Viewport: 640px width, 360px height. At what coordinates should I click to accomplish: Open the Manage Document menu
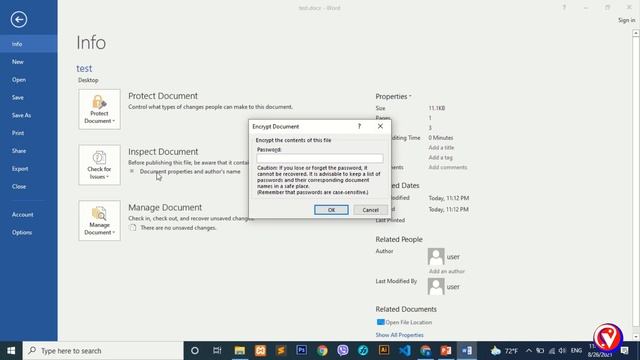tap(99, 220)
